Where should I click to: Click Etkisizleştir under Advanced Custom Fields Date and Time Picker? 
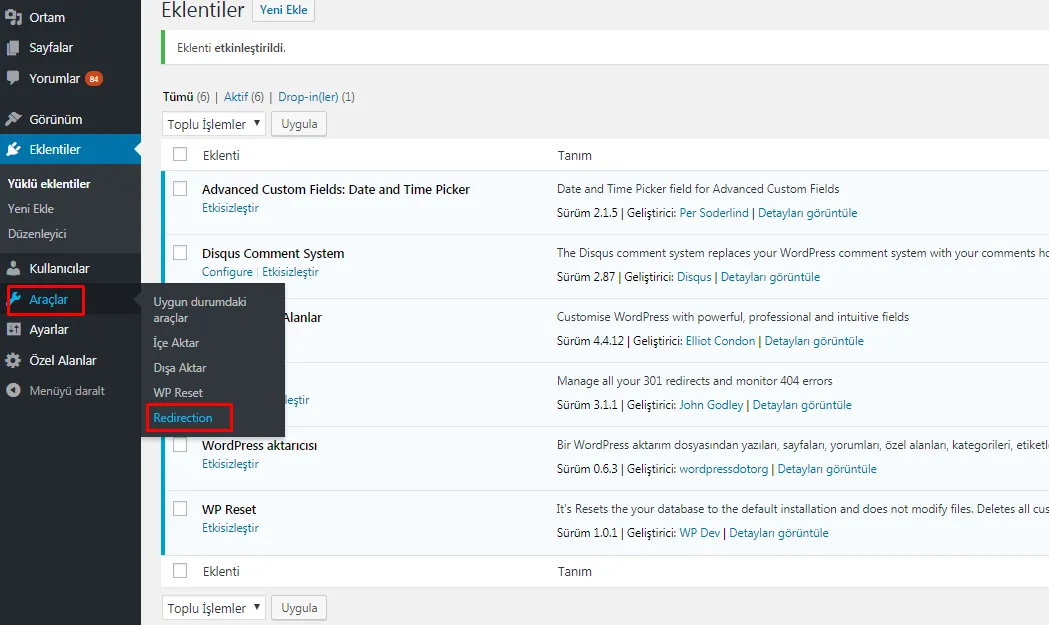[230, 208]
